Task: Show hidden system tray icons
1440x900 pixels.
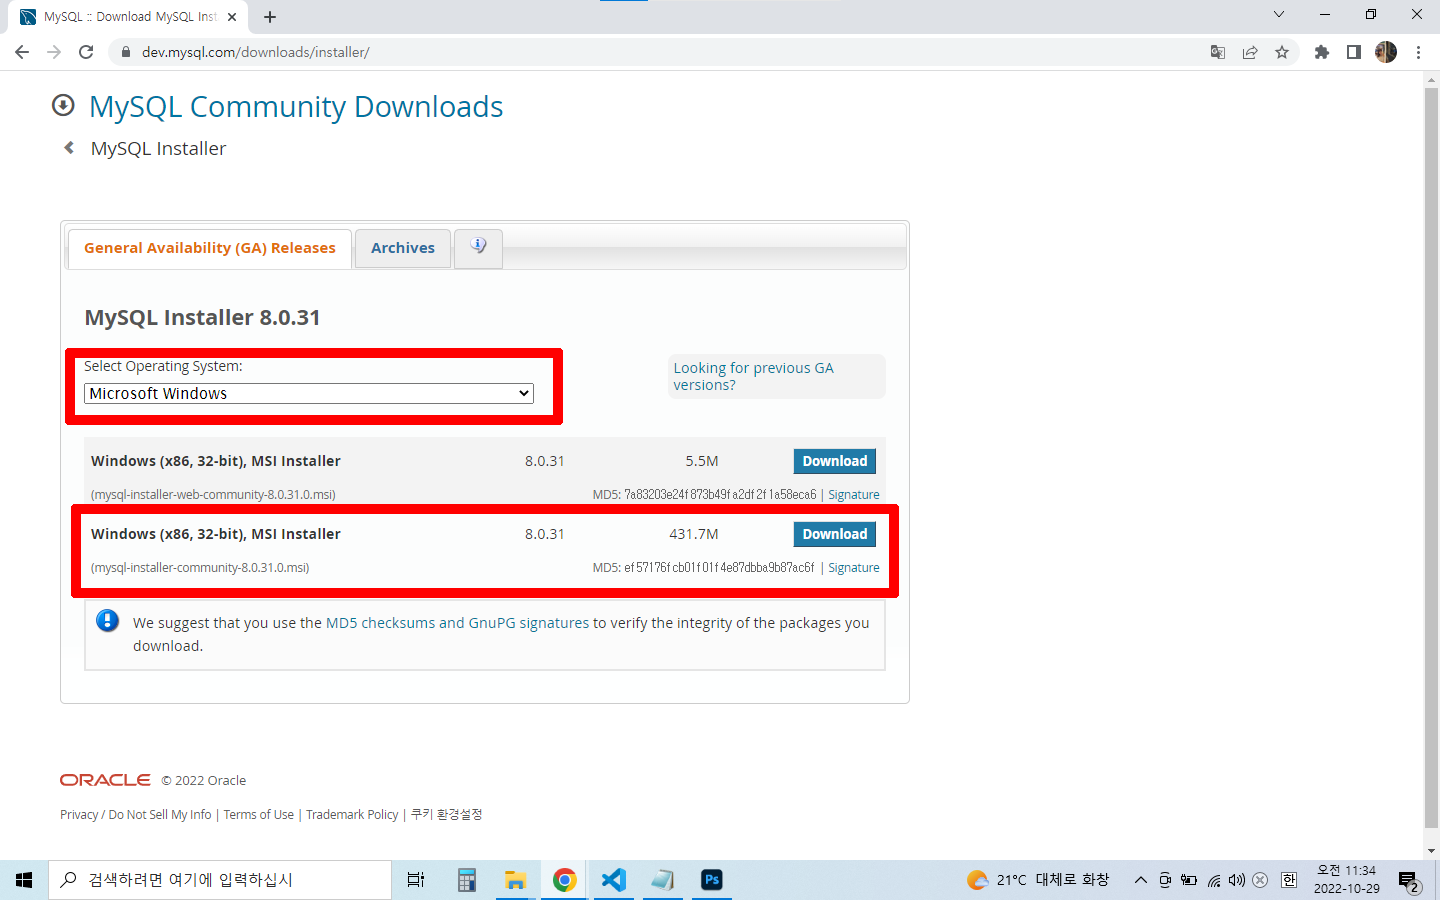Action: point(1140,880)
